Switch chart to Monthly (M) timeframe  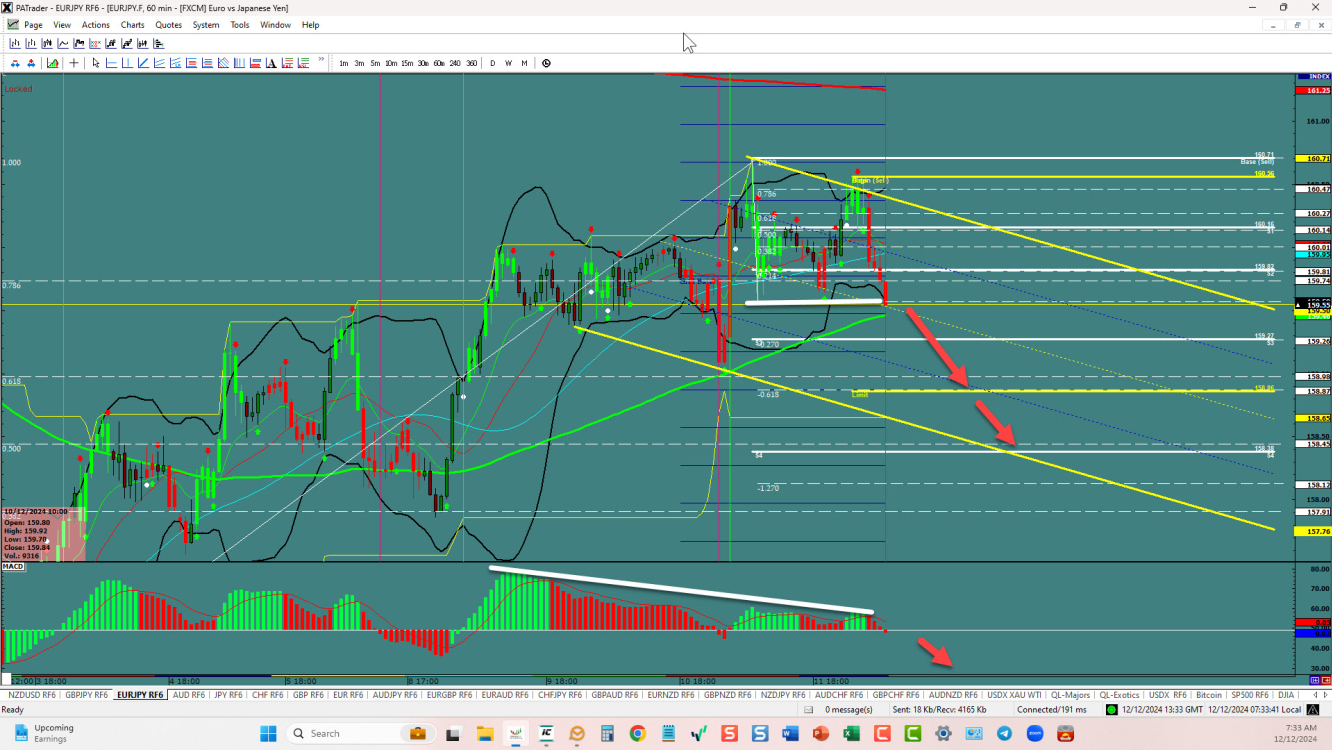pyautogui.click(x=524, y=63)
